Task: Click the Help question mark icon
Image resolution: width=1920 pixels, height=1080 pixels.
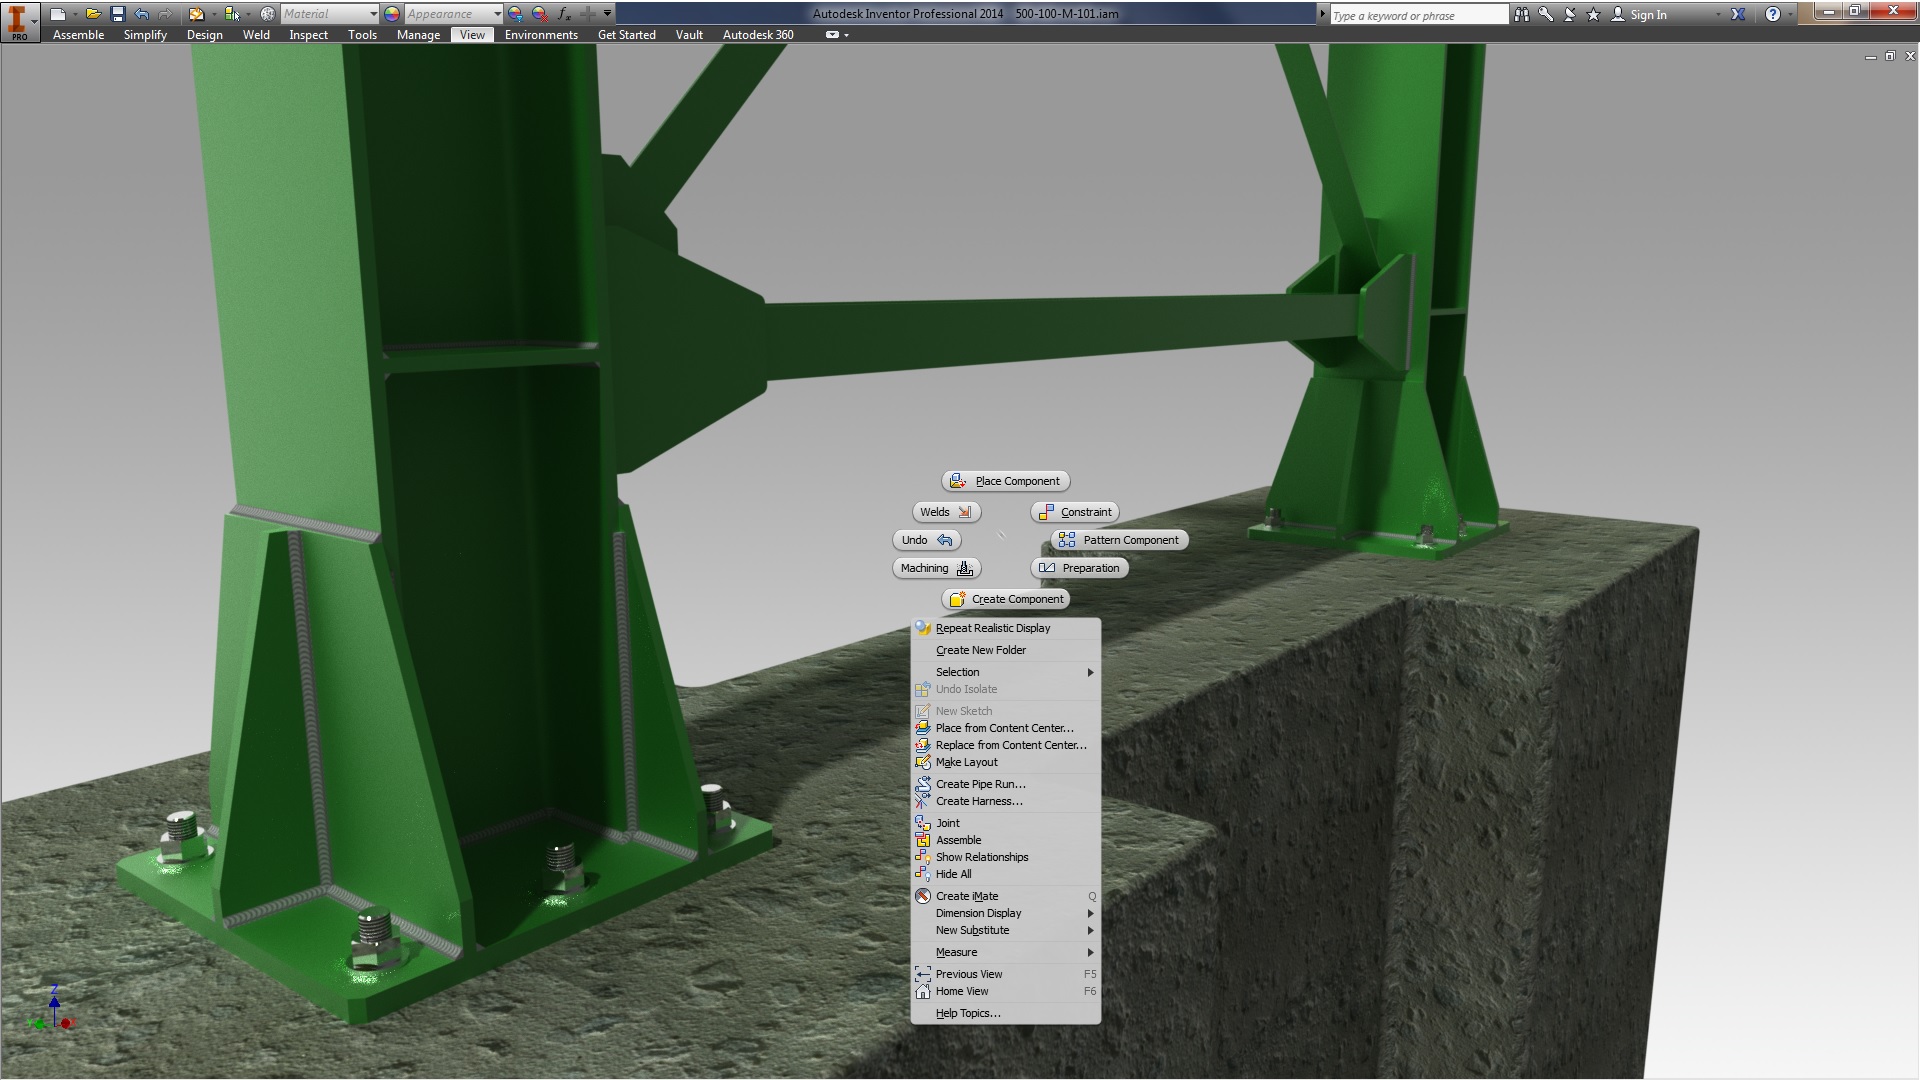Action: [x=1772, y=14]
